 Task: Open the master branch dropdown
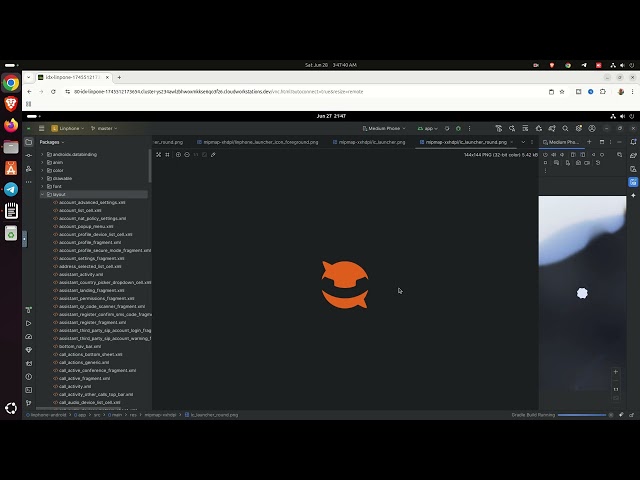[104, 128]
